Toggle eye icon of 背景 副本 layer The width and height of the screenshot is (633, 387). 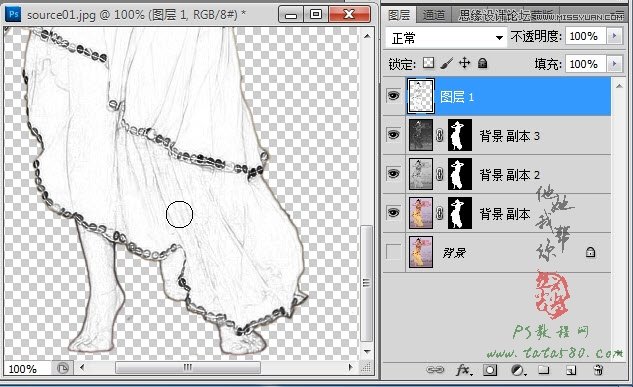394,212
